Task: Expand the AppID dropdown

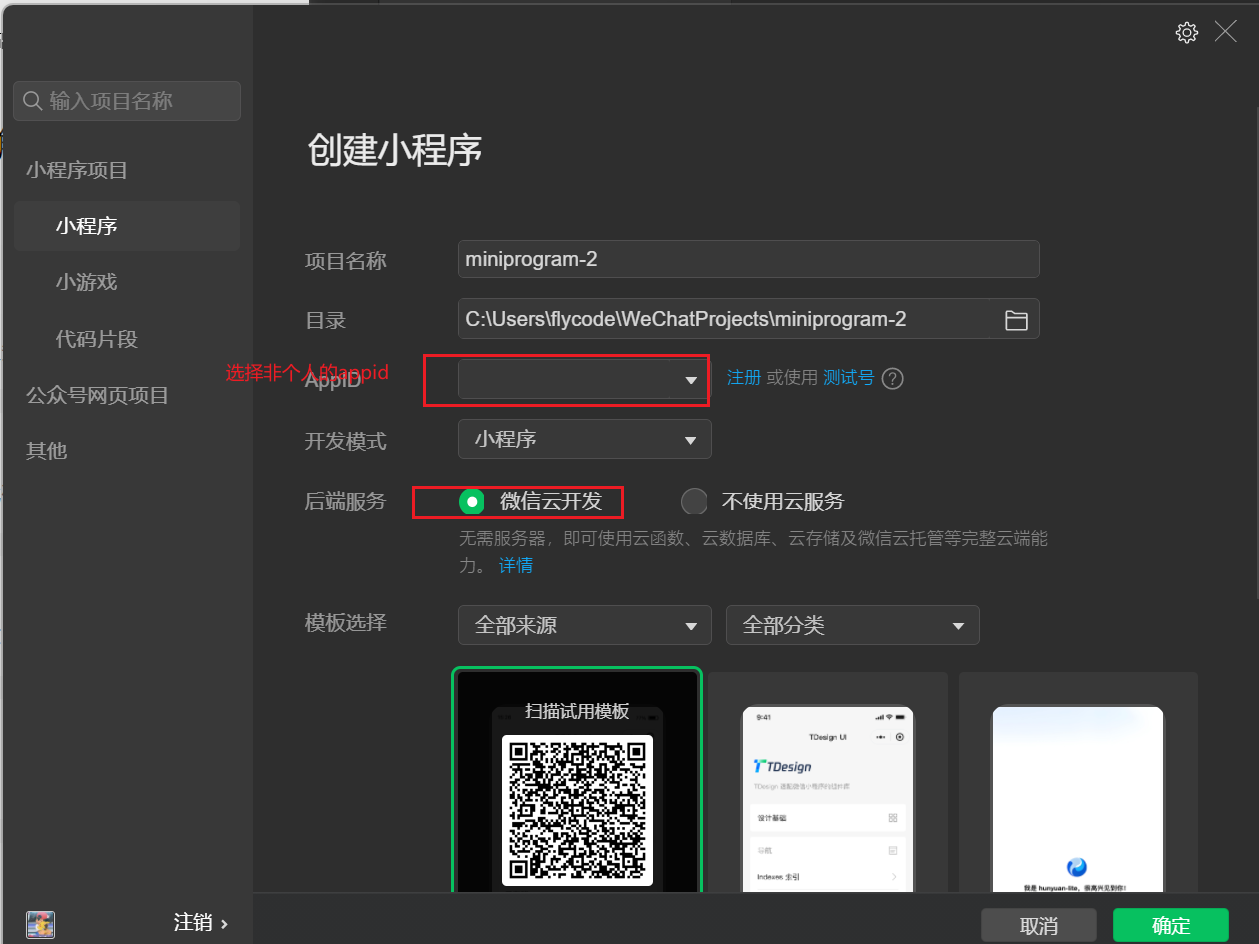Action: click(x=584, y=379)
